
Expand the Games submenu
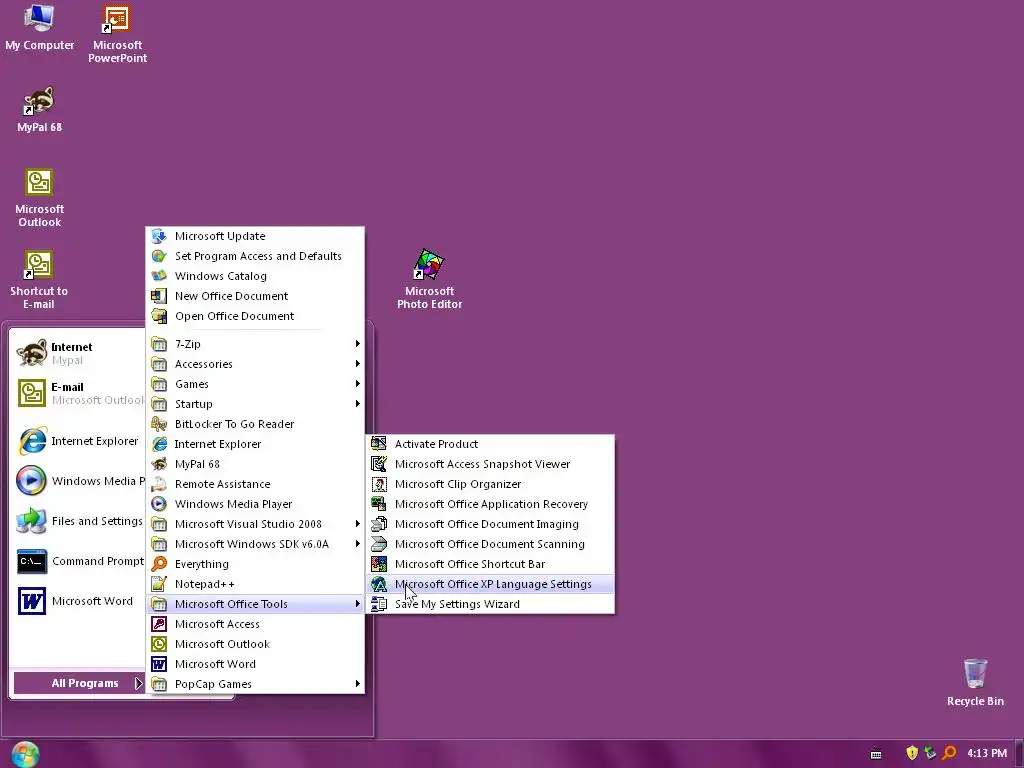tap(255, 384)
